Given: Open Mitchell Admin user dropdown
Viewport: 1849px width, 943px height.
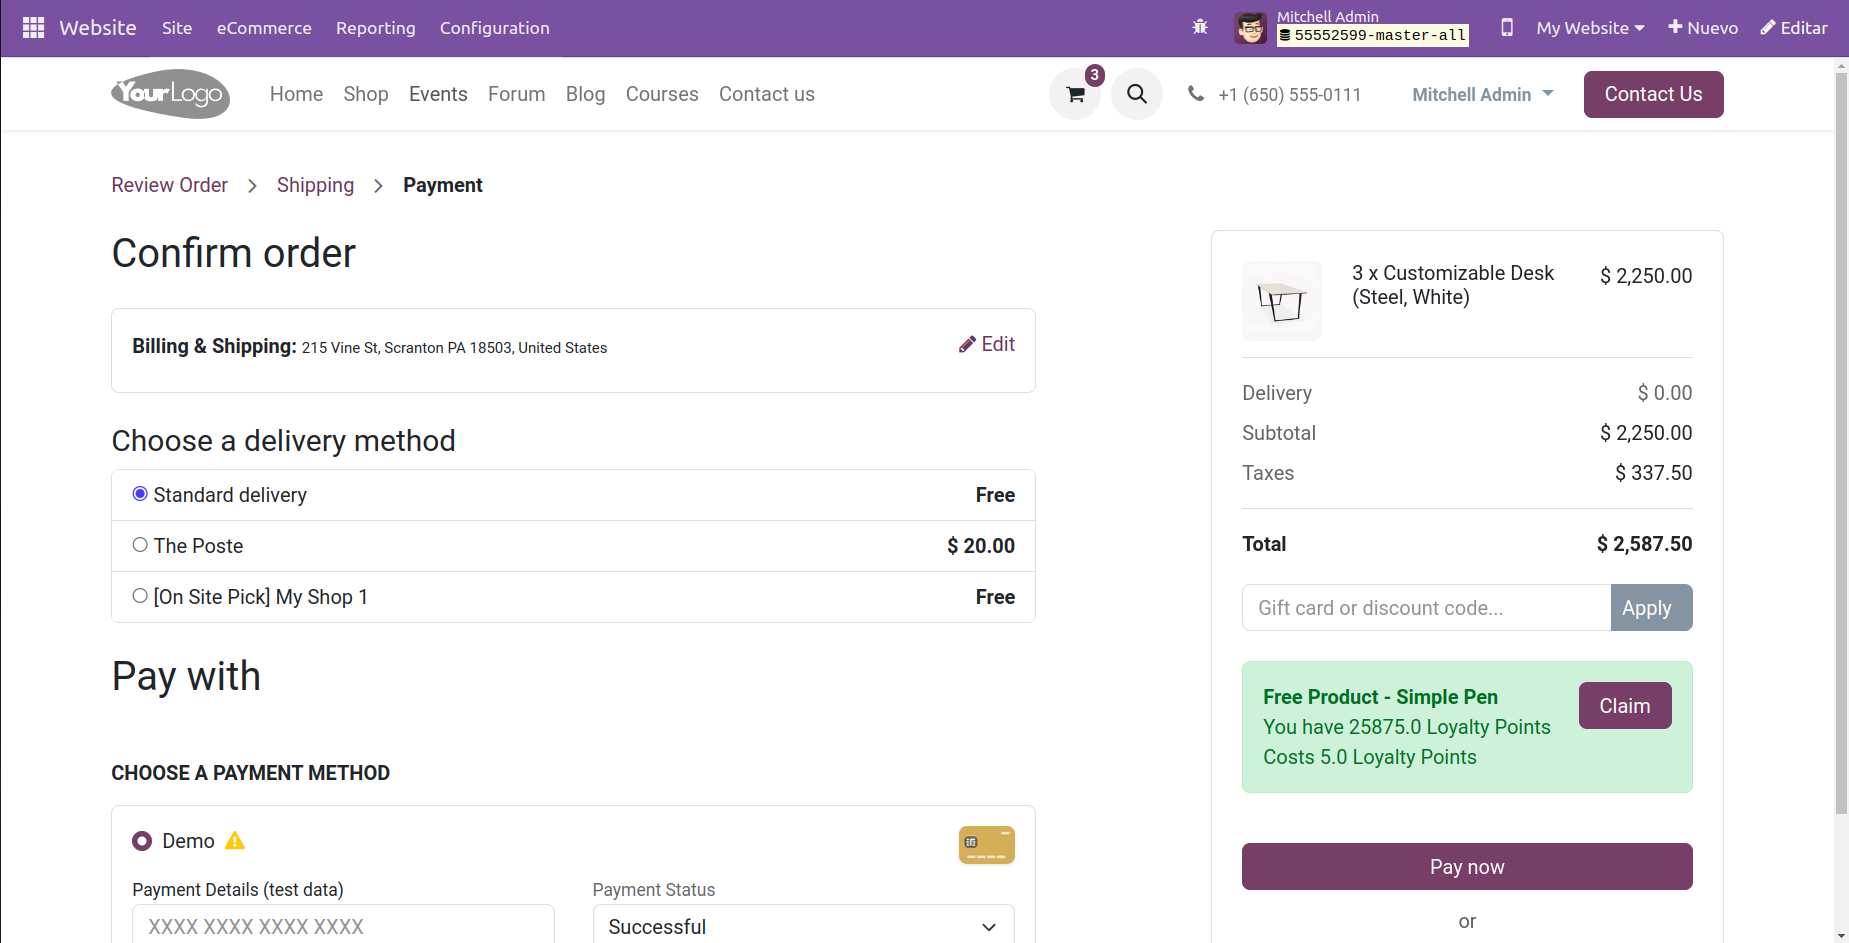Looking at the screenshot, I should pyautogui.click(x=1482, y=94).
